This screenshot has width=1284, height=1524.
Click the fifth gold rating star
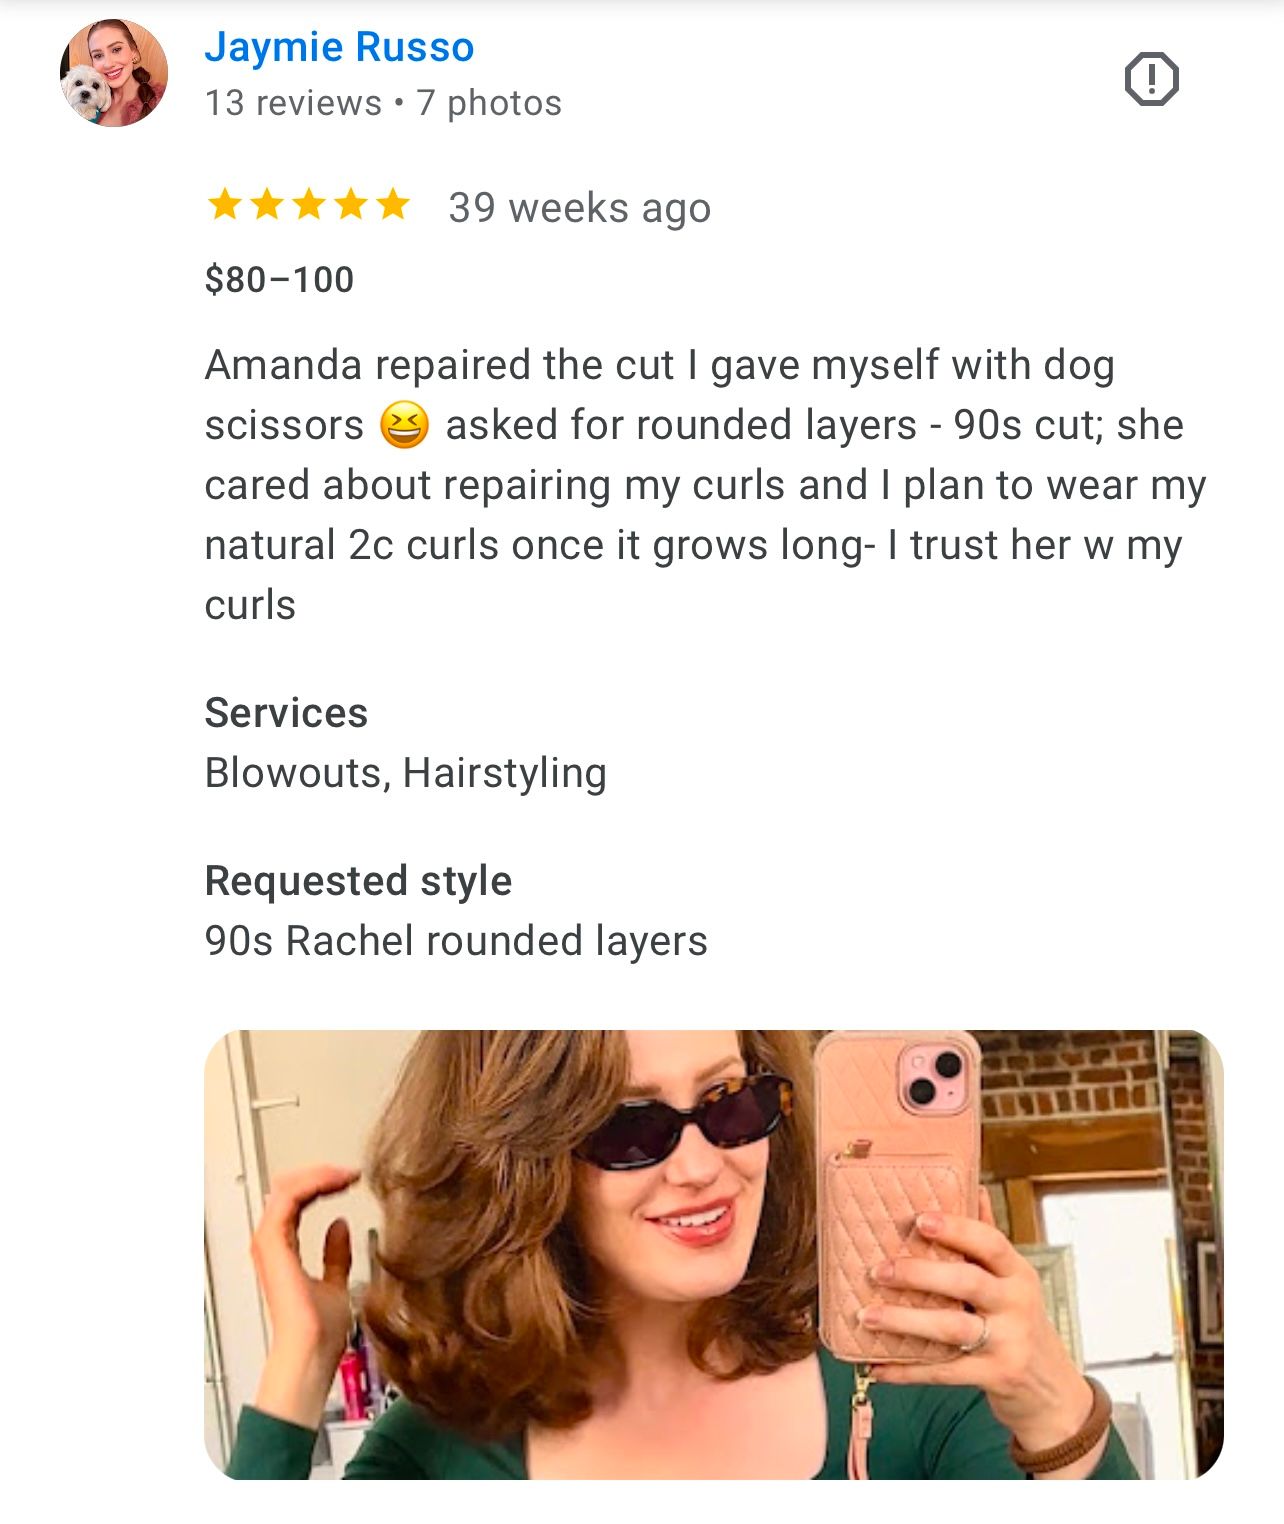(x=392, y=205)
